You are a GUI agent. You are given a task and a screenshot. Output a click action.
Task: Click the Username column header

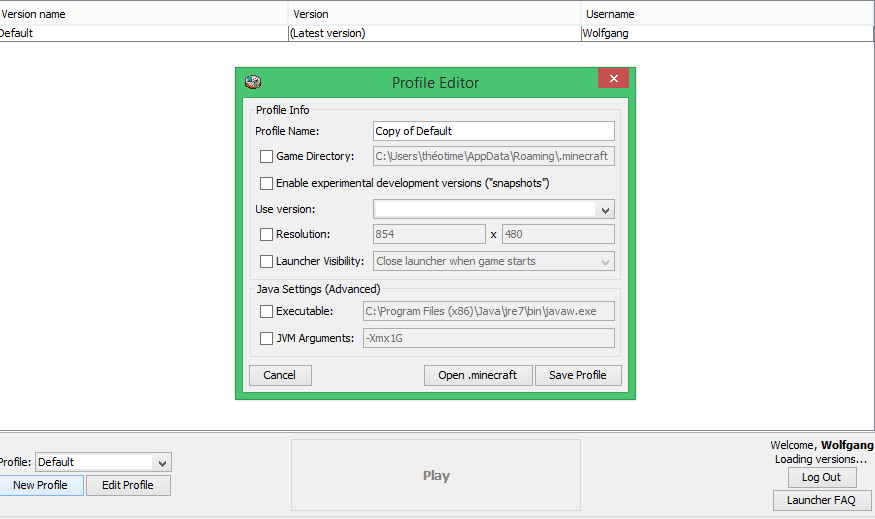[x=728, y=14]
